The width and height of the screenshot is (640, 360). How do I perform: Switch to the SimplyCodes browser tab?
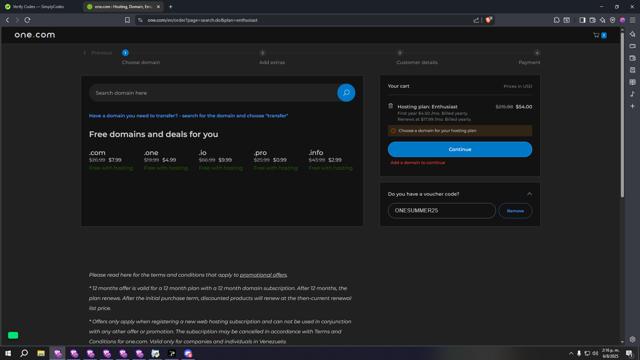tap(39, 7)
